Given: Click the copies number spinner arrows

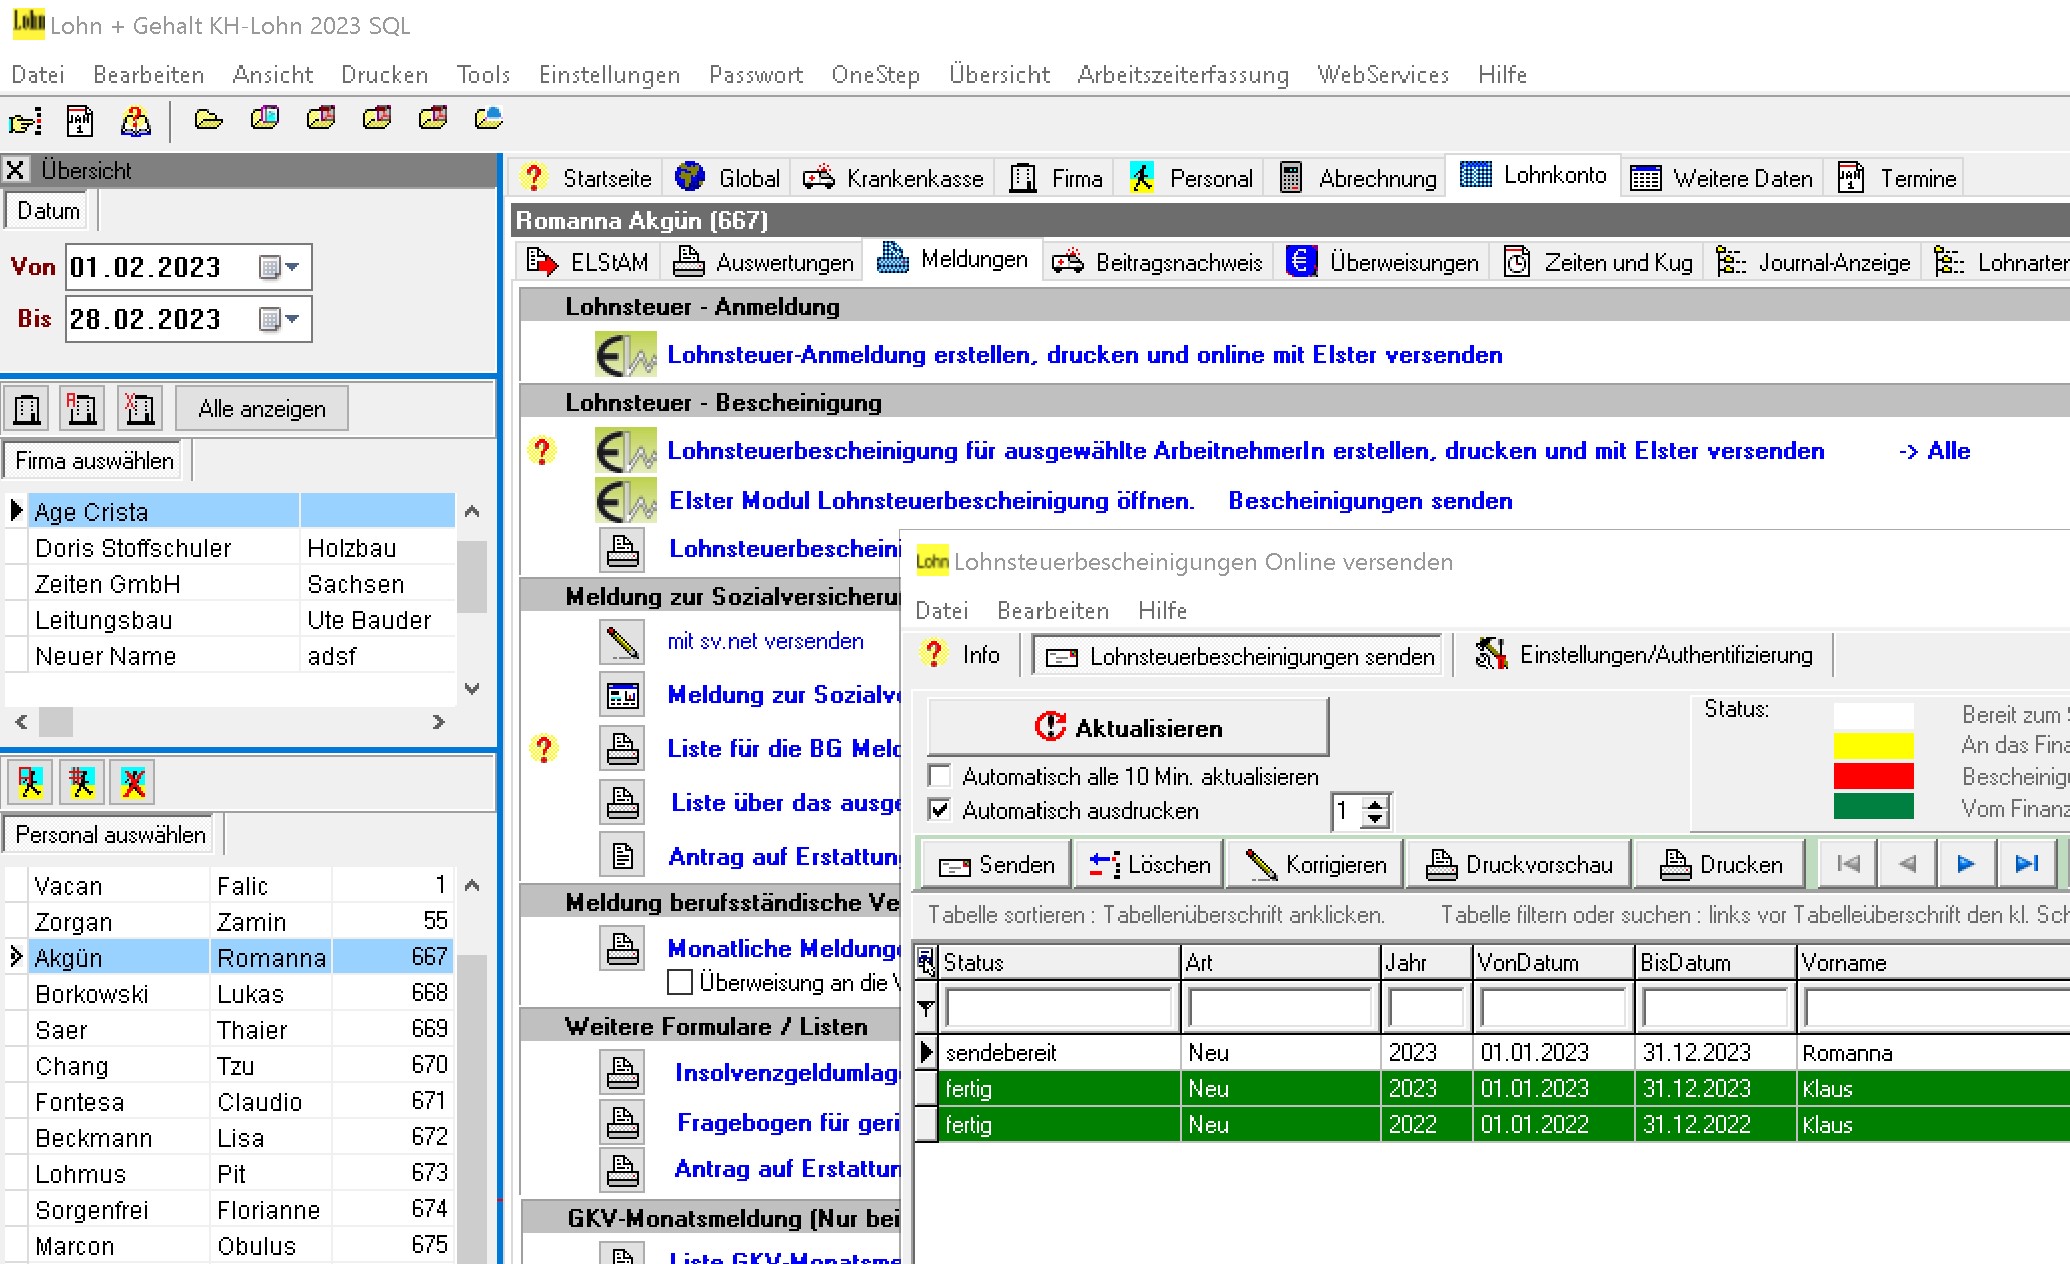Looking at the screenshot, I should pos(1375,811).
